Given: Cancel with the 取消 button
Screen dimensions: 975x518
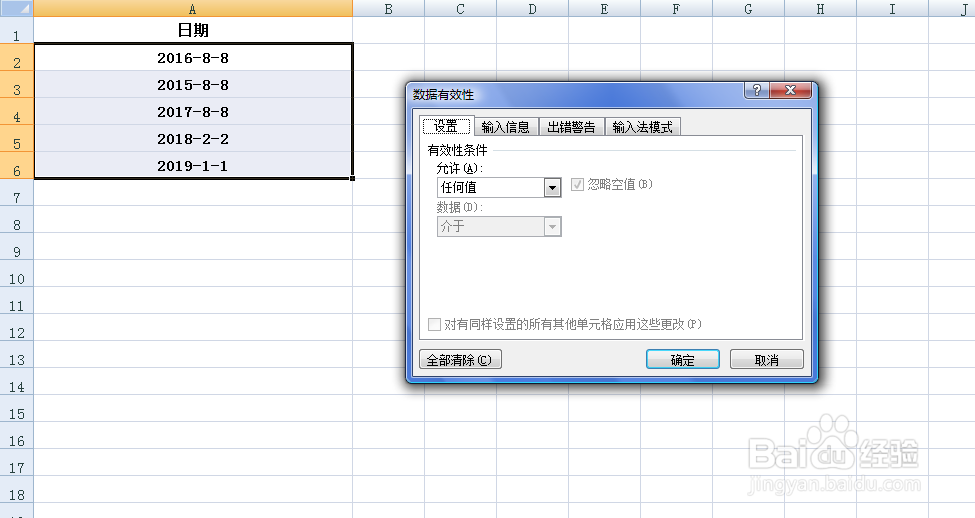Looking at the screenshot, I should (x=767, y=359).
